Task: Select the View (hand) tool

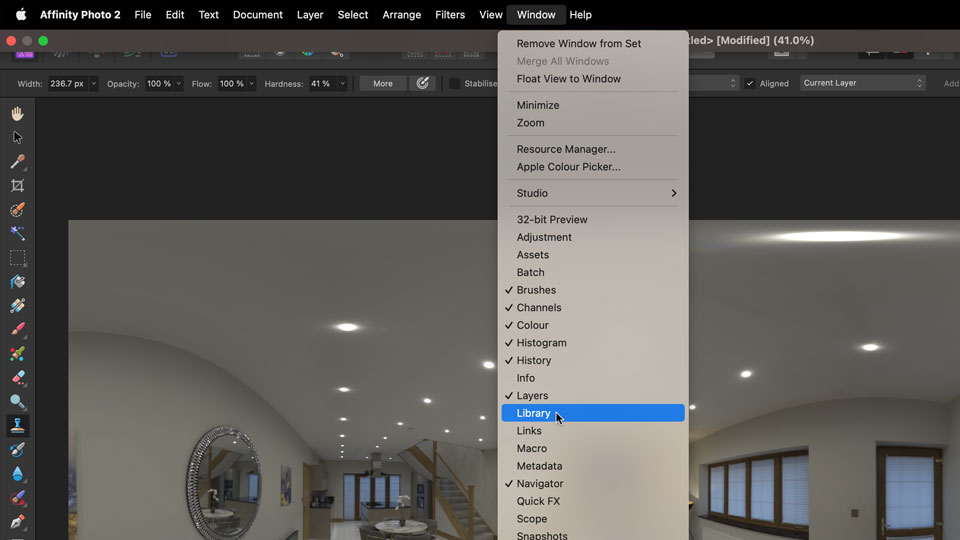Action: tap(17, 113)
